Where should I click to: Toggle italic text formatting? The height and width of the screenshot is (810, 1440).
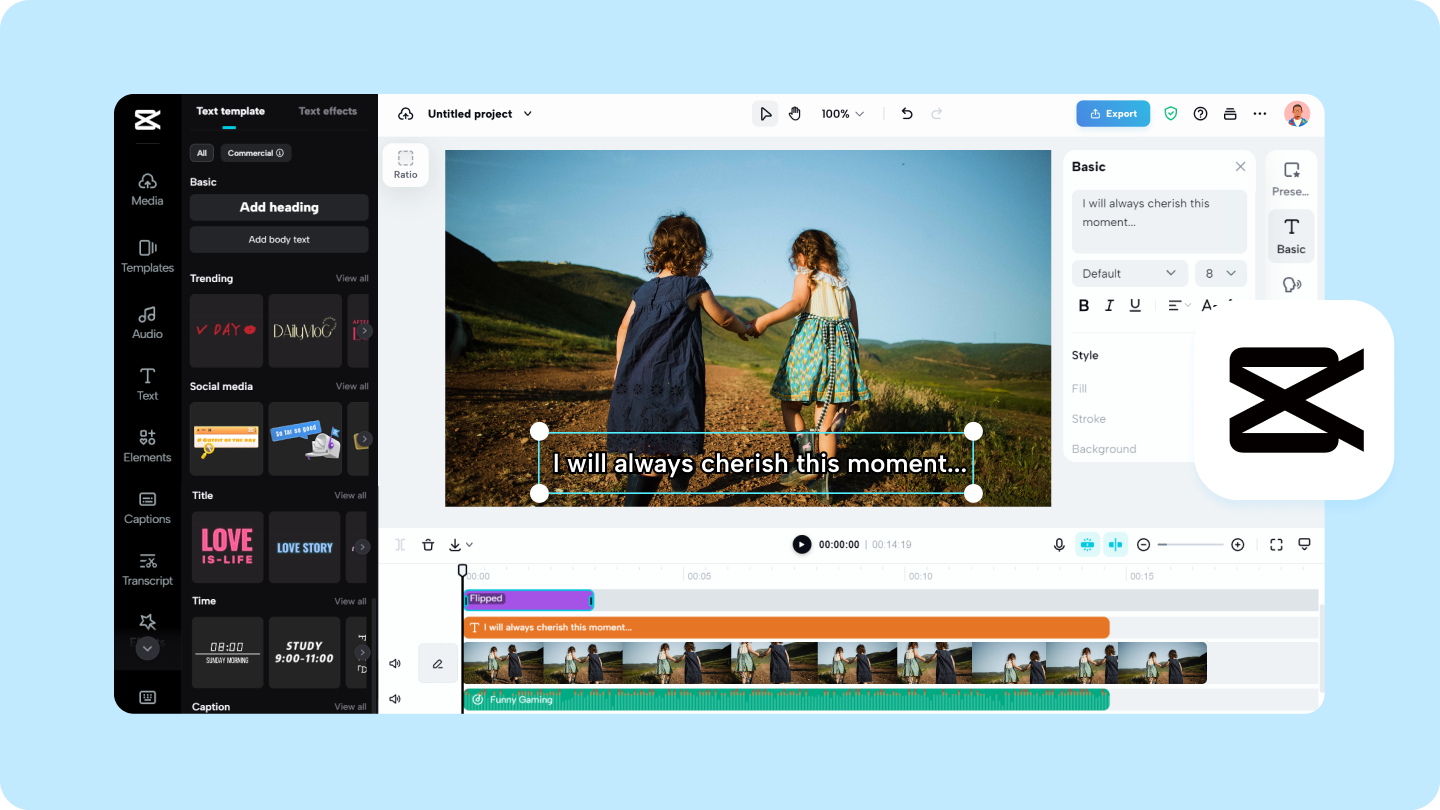coord(1109,305)
